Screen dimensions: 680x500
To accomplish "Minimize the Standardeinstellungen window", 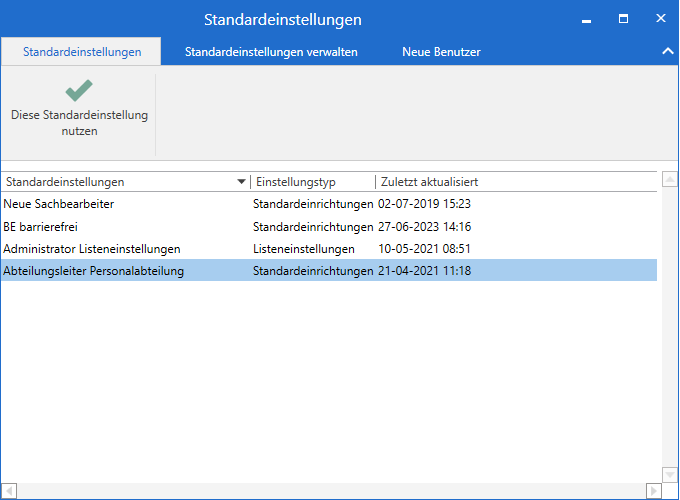I will point(587,19).
